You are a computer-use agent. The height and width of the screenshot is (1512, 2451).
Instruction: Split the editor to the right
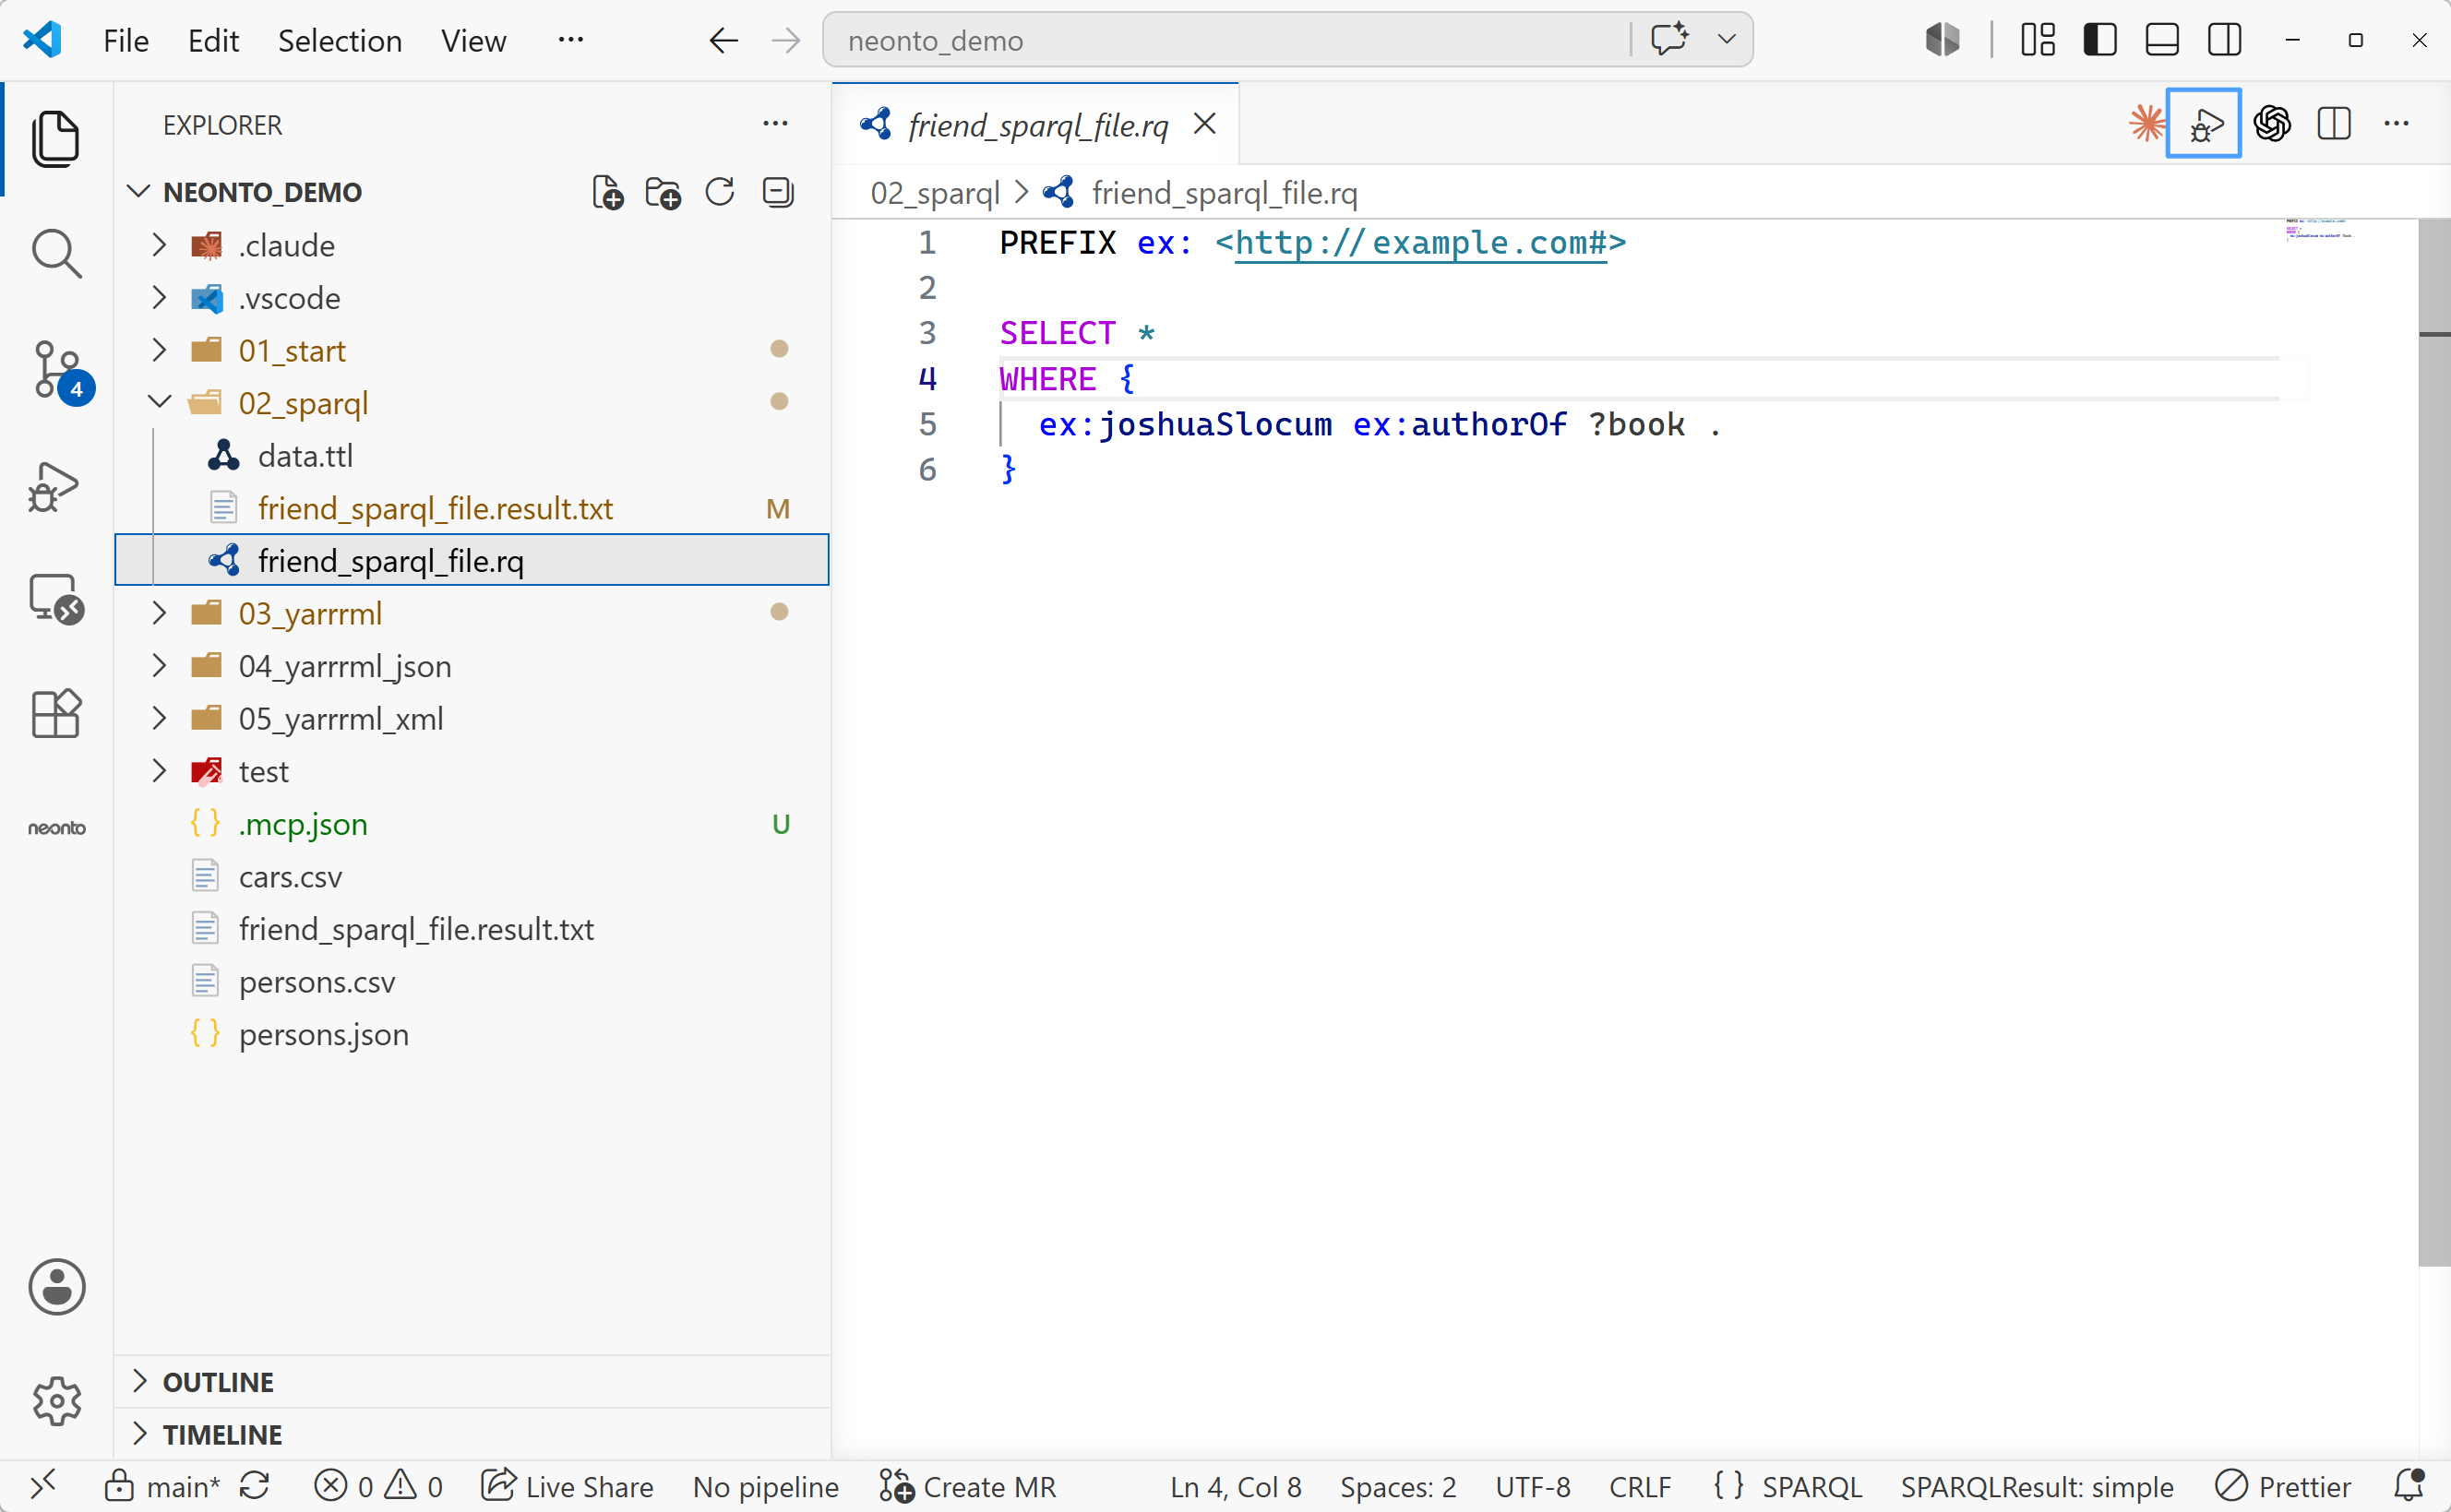[2334, 124]
